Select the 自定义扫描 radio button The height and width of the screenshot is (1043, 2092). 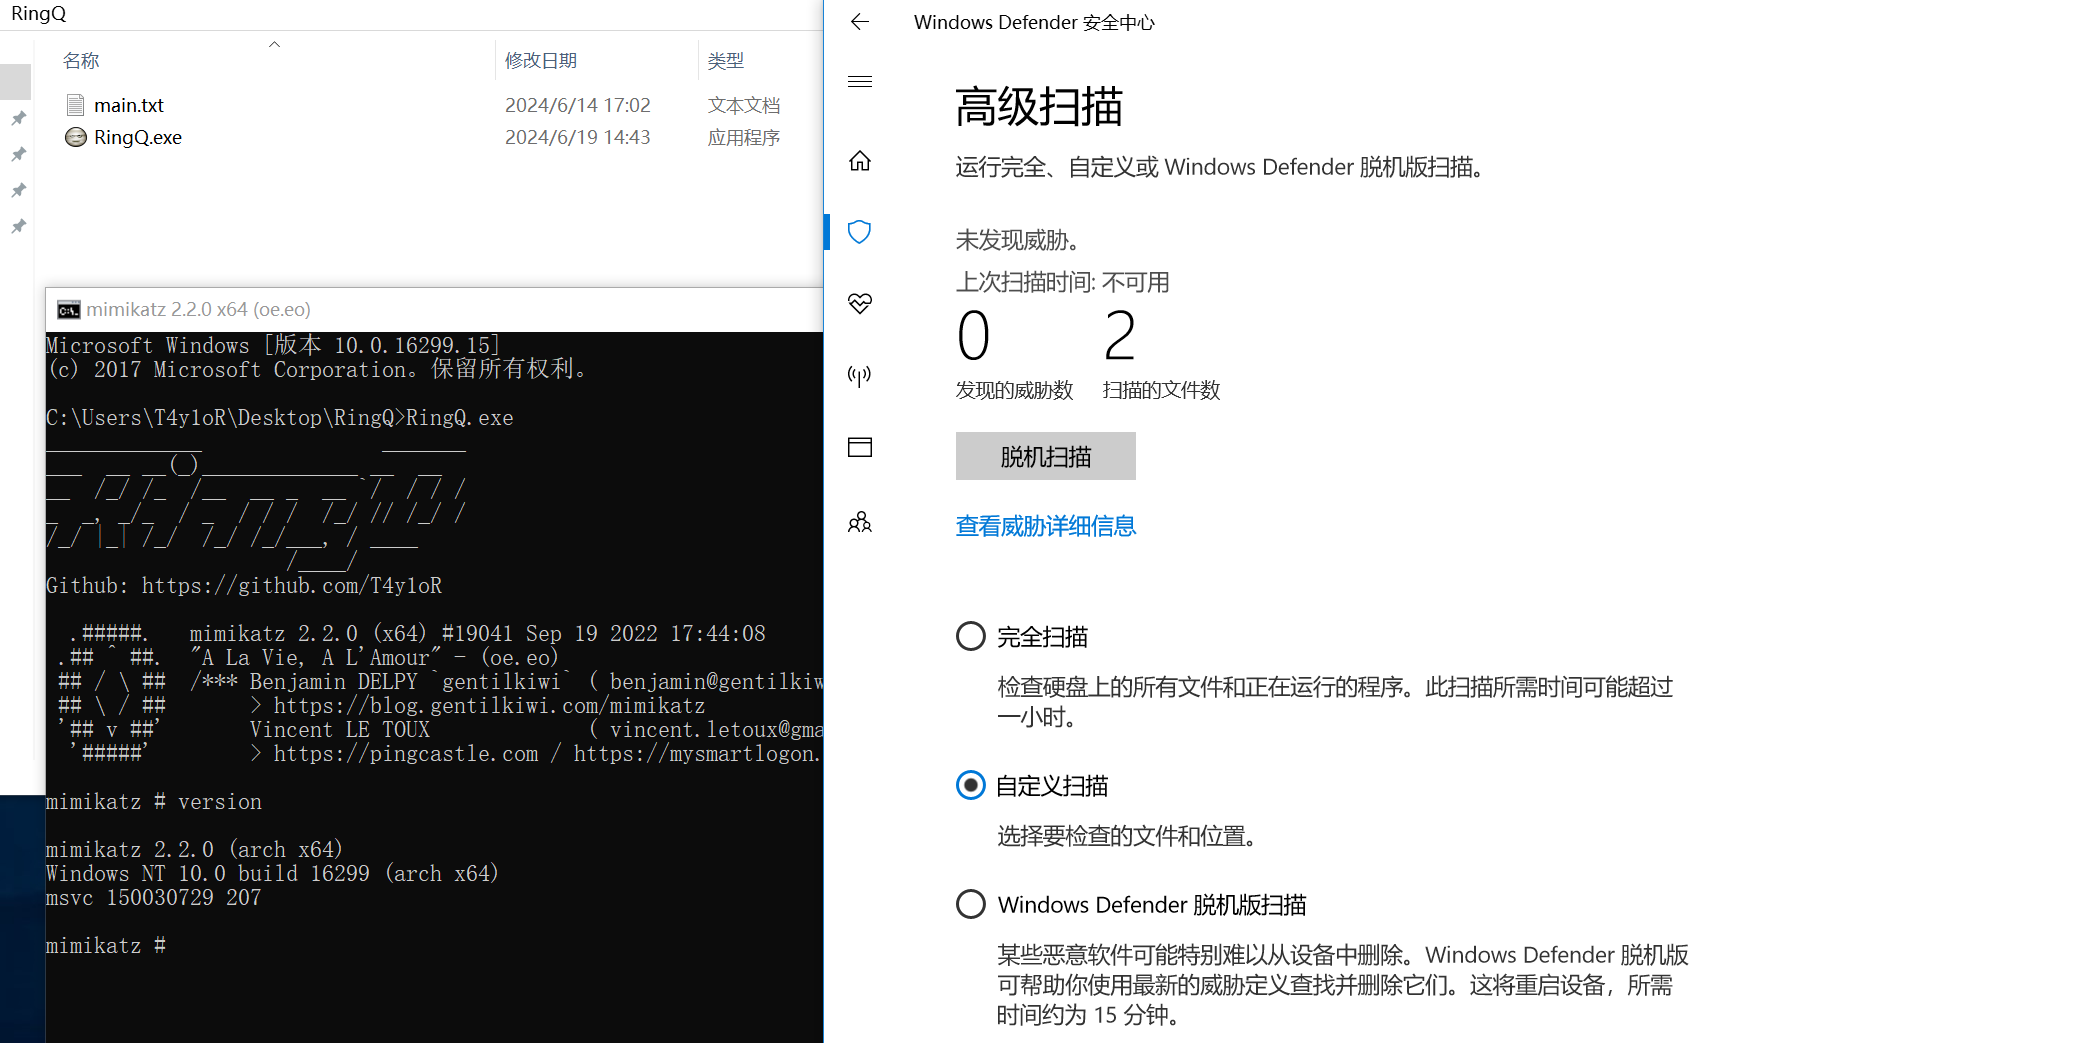[971, 785]
